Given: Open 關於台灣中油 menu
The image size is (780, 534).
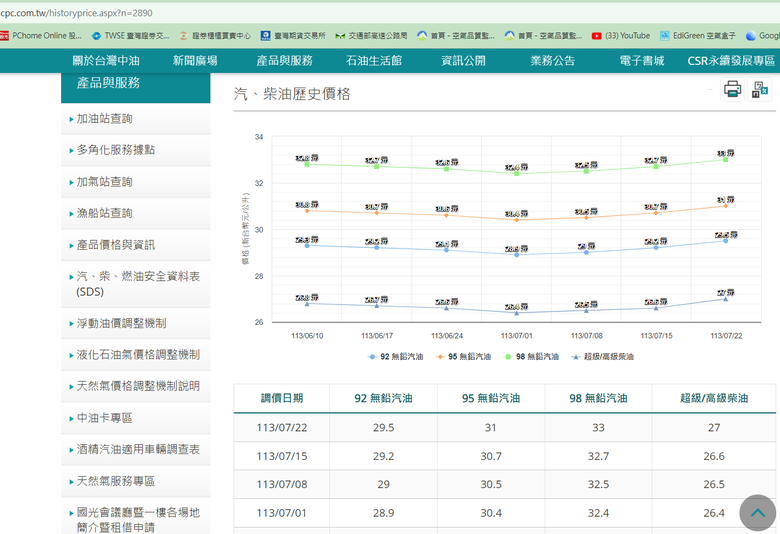Looking at the screenshot, I should [x=106, y=61].
